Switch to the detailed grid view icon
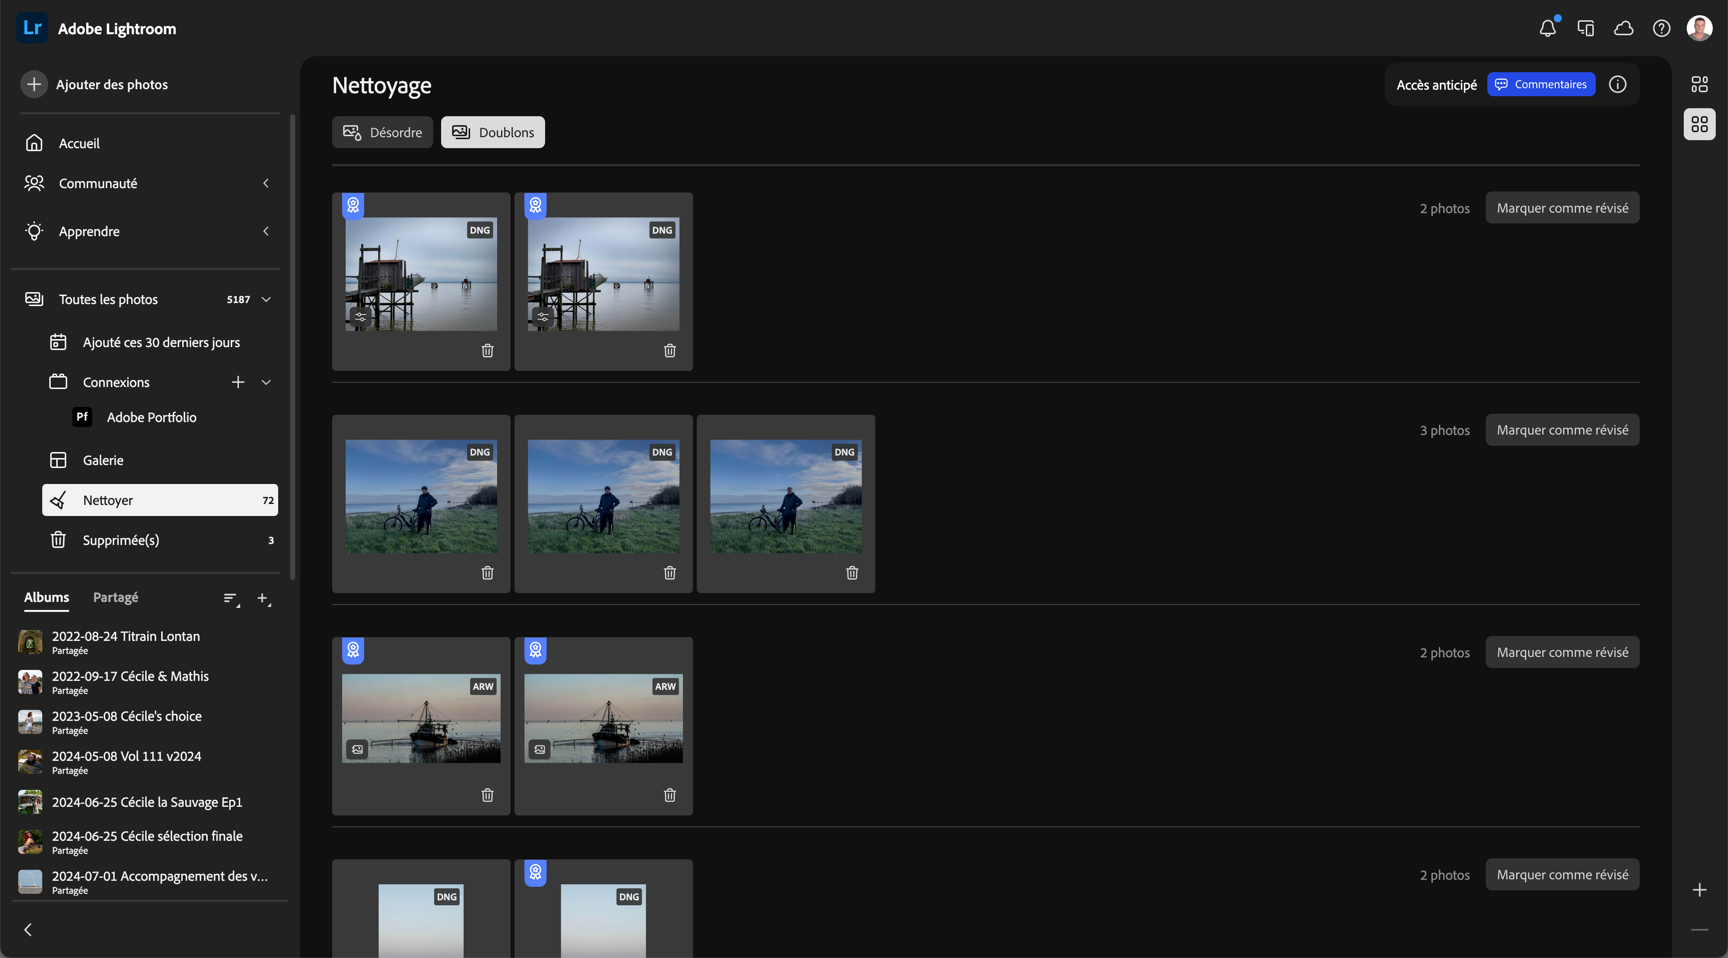Image resolution: width=1728 pixels, height=958 pixels. pos(1699,84)
